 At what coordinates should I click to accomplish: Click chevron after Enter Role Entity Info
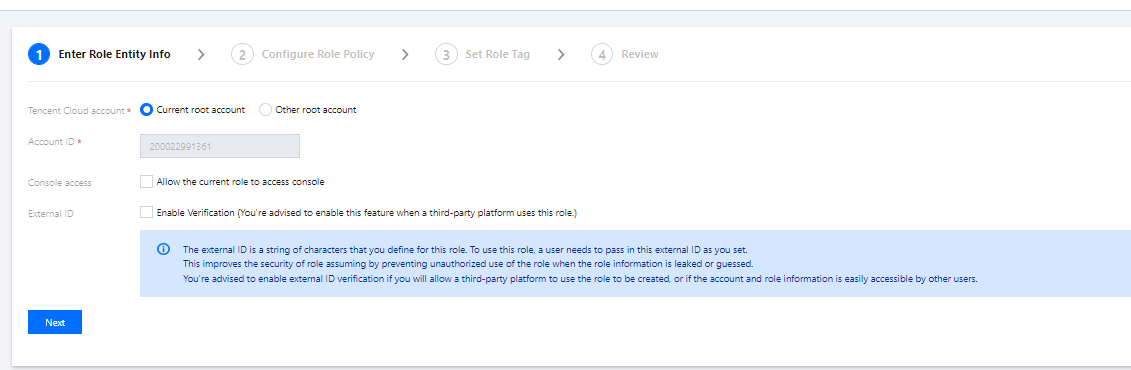201,55
